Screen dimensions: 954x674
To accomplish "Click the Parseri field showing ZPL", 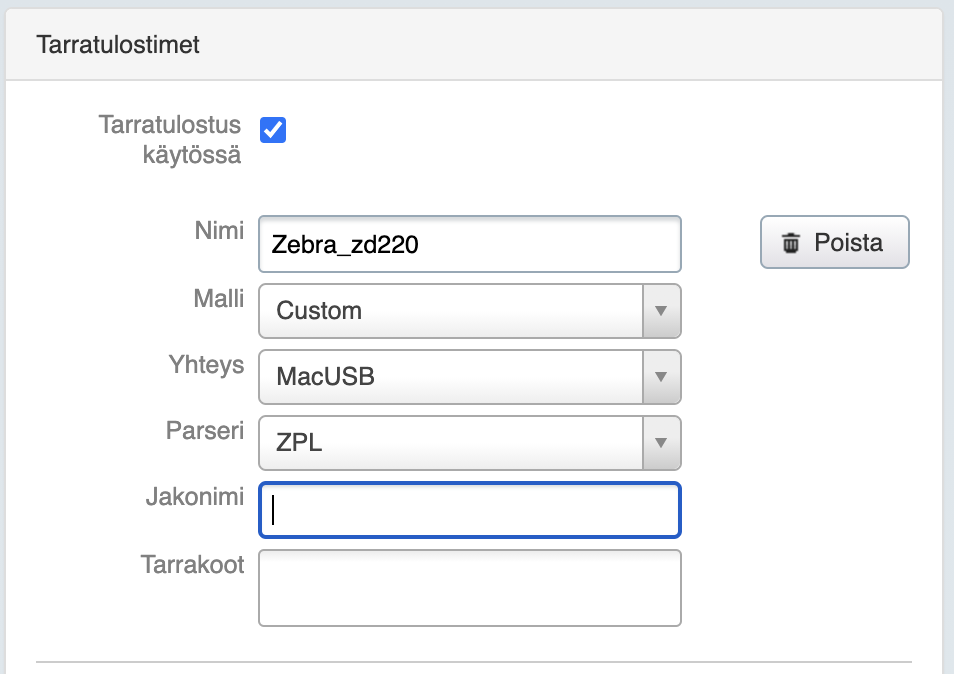I will point(450,443).
